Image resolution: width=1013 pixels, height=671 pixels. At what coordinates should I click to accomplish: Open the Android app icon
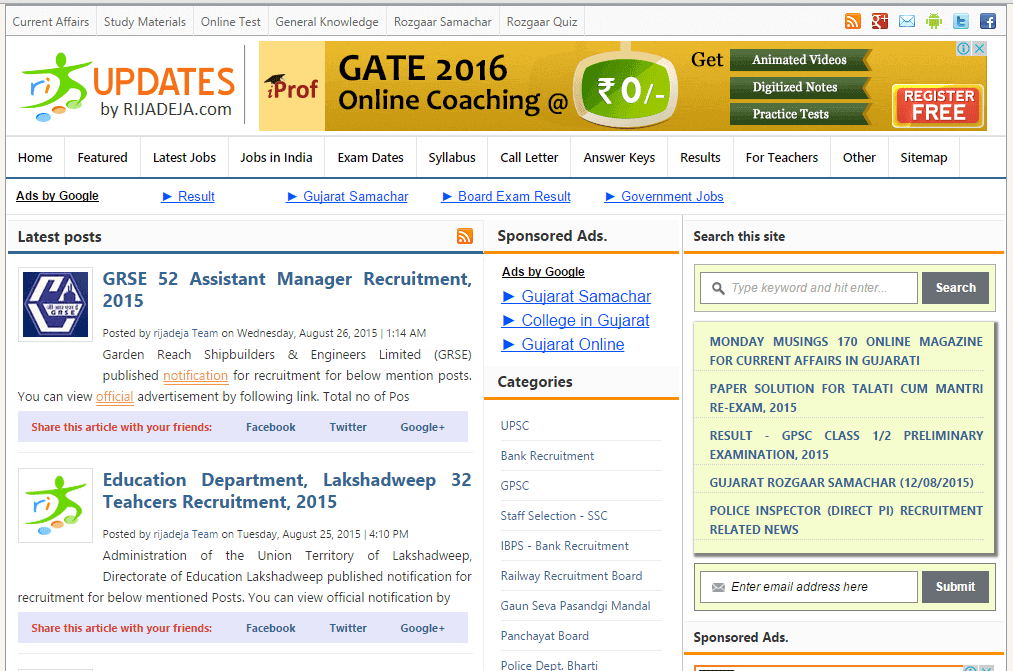(933, 20)
